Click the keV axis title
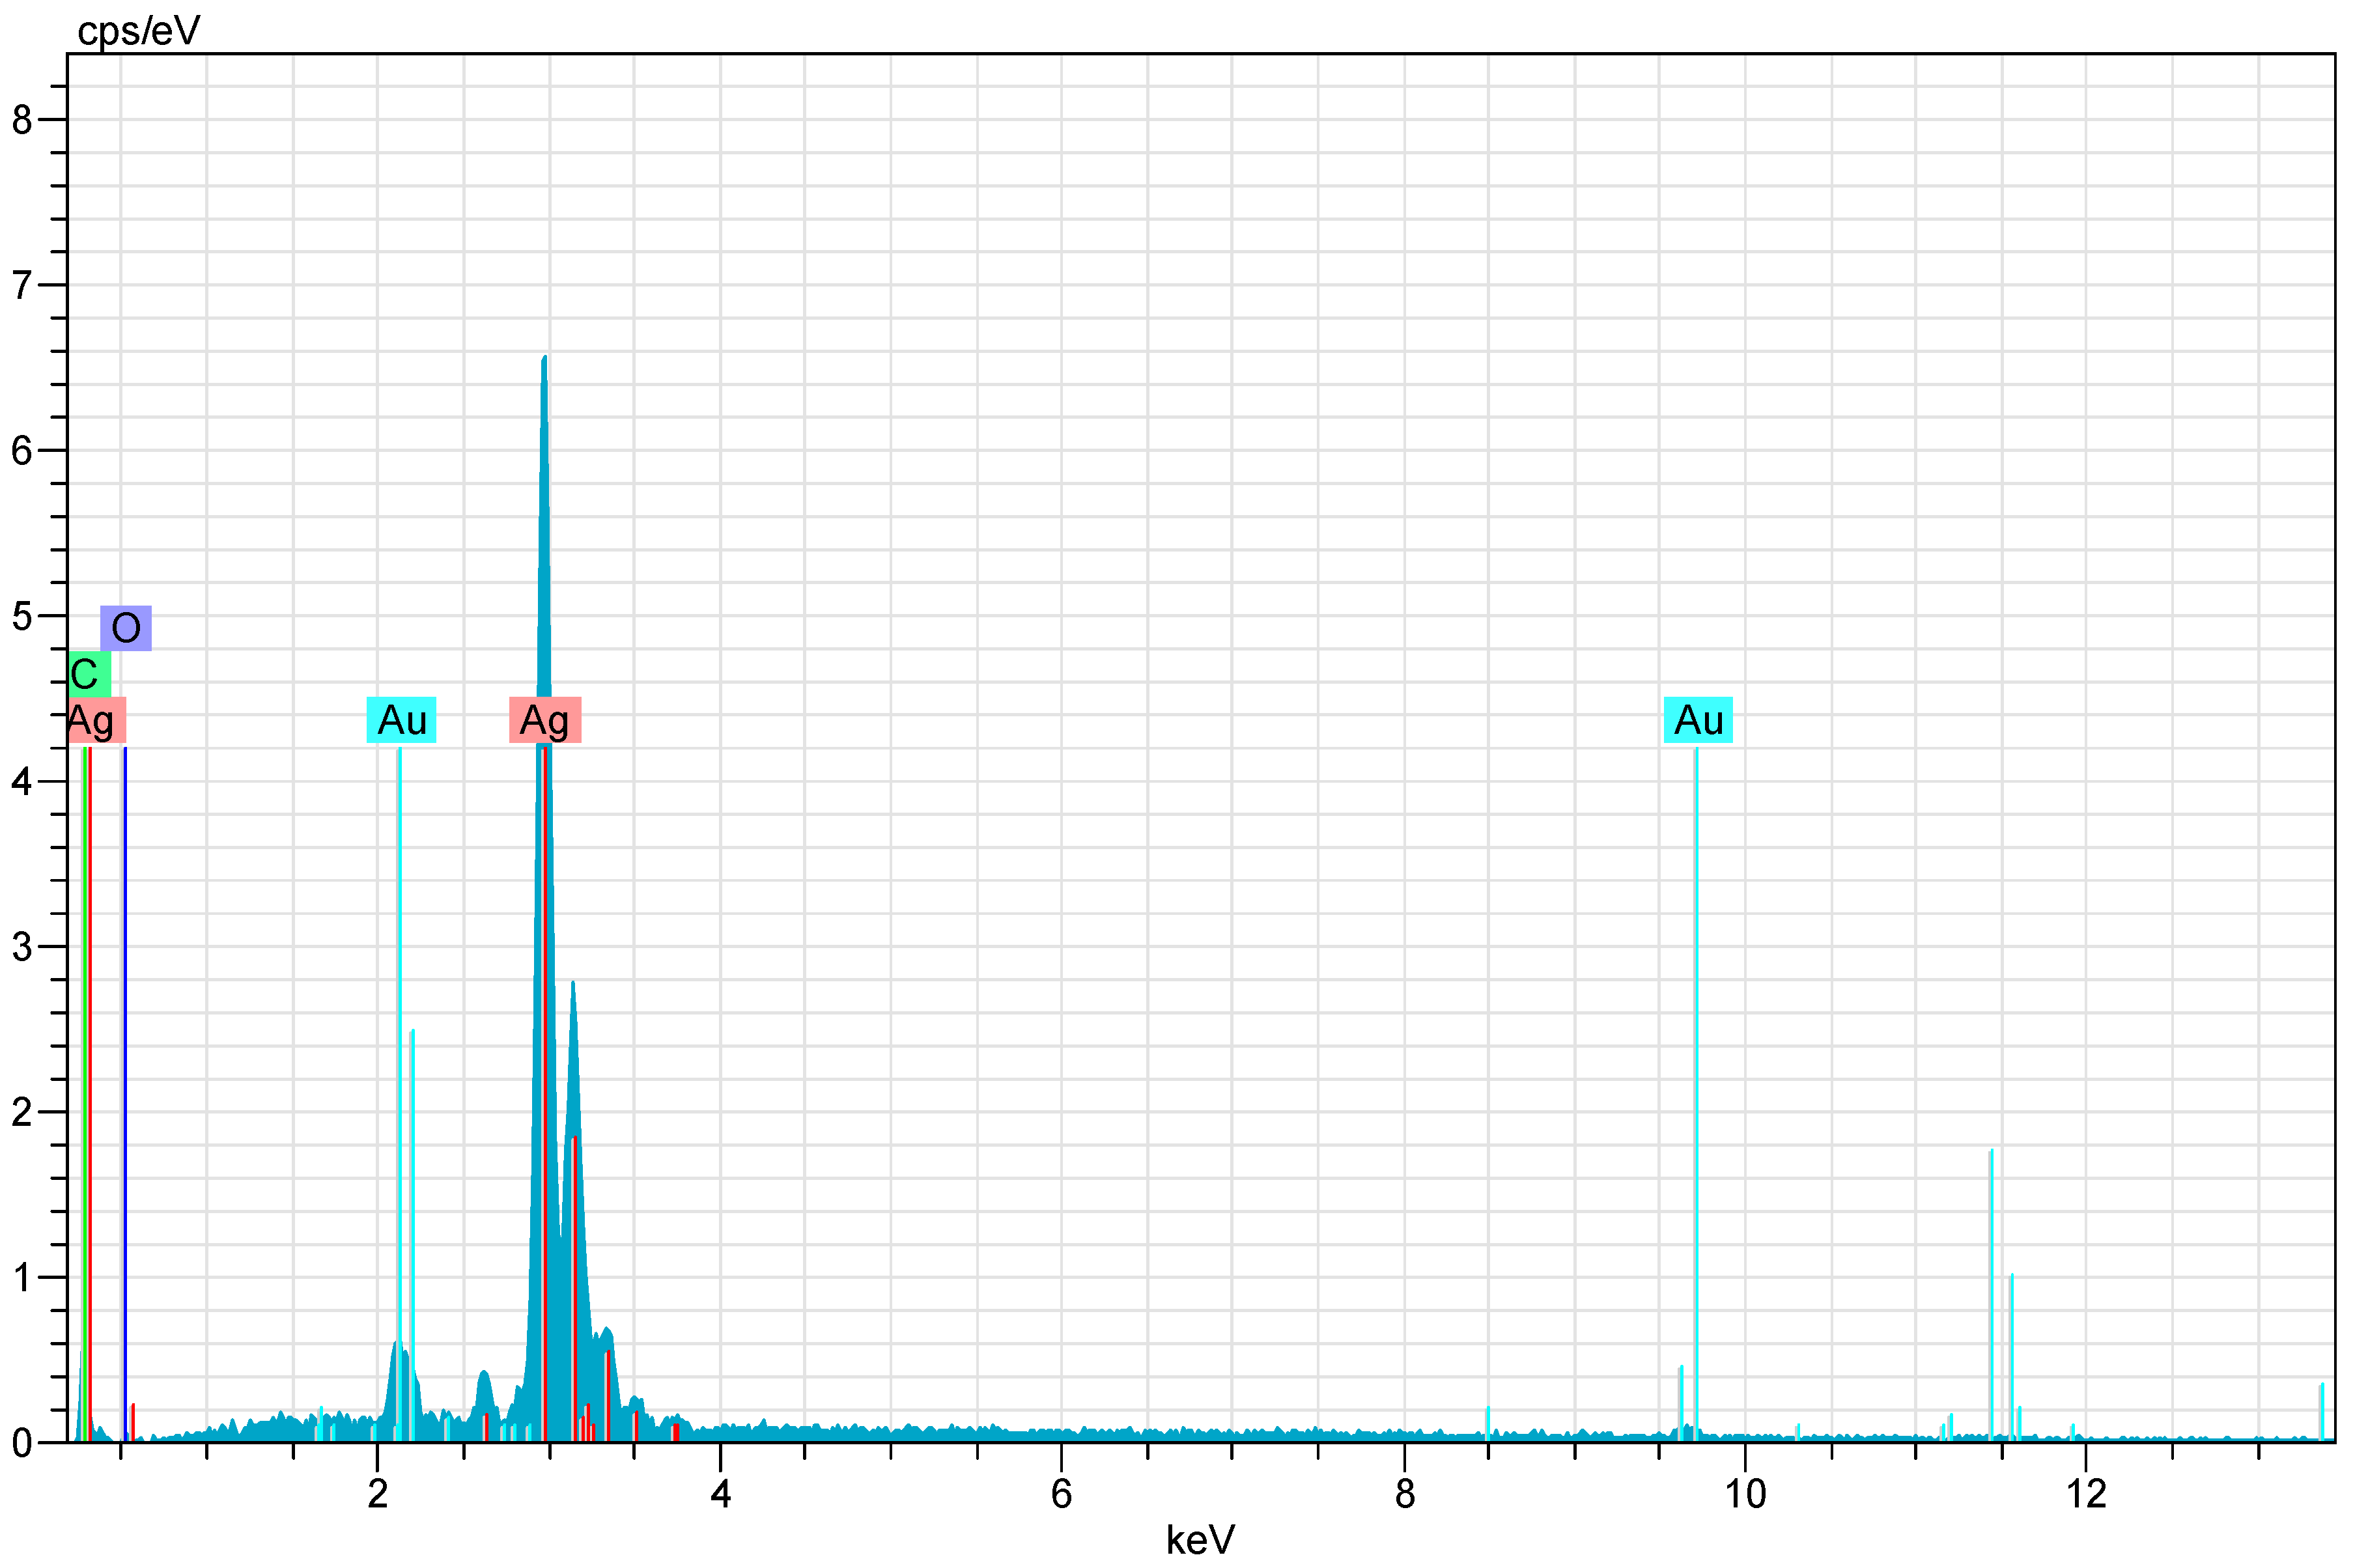 [x=1201, y=1541]
